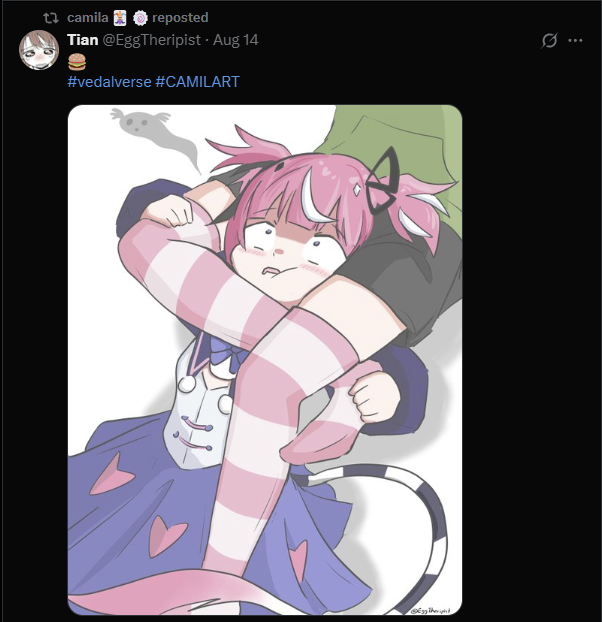This screenshot has width=602, height=622.
Task: Open the #vedalverse hashtag
Action: (109, 82)
